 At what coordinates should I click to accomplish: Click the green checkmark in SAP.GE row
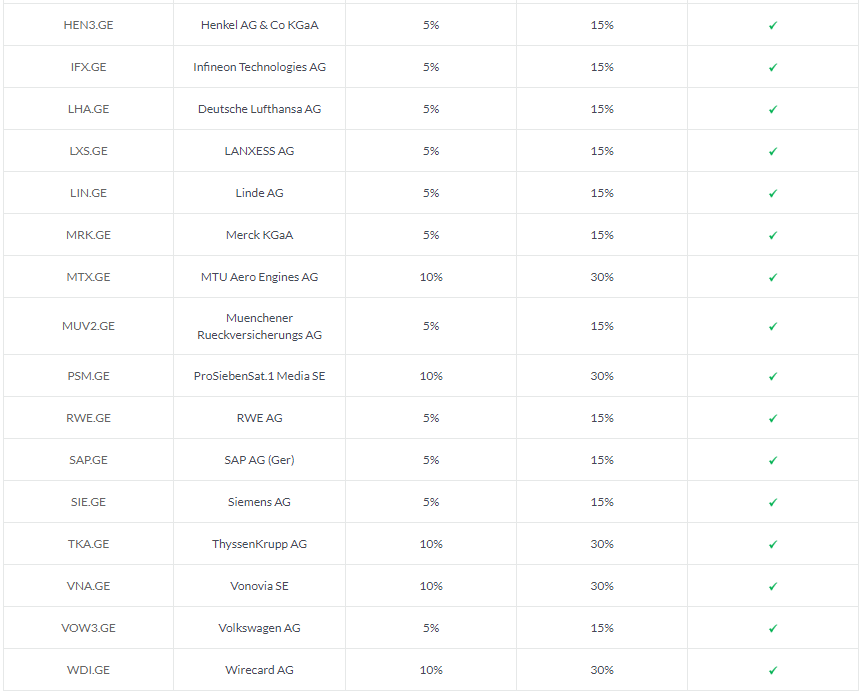(773, 461)
